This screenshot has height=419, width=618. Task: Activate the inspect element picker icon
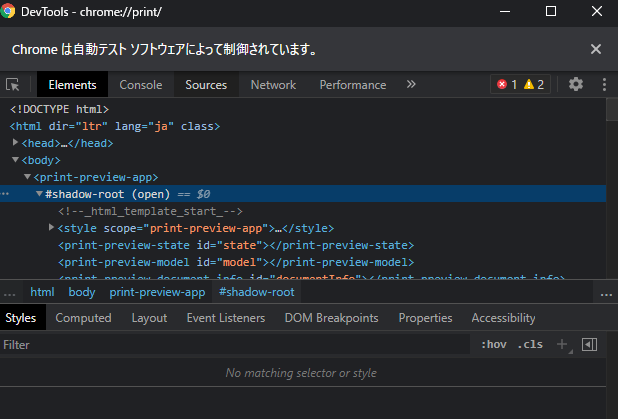click(x=13, y=84)
